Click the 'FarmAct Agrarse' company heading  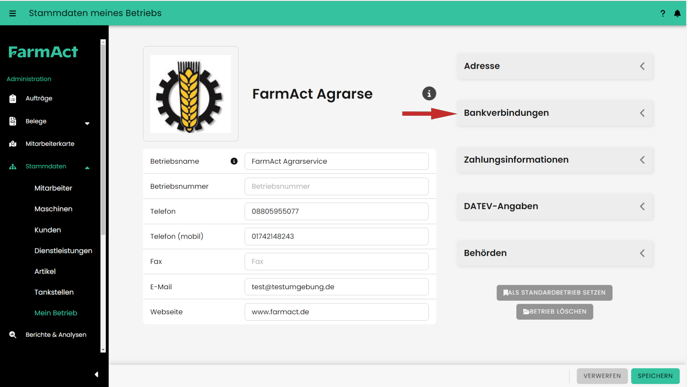click(x=312, y=94)
